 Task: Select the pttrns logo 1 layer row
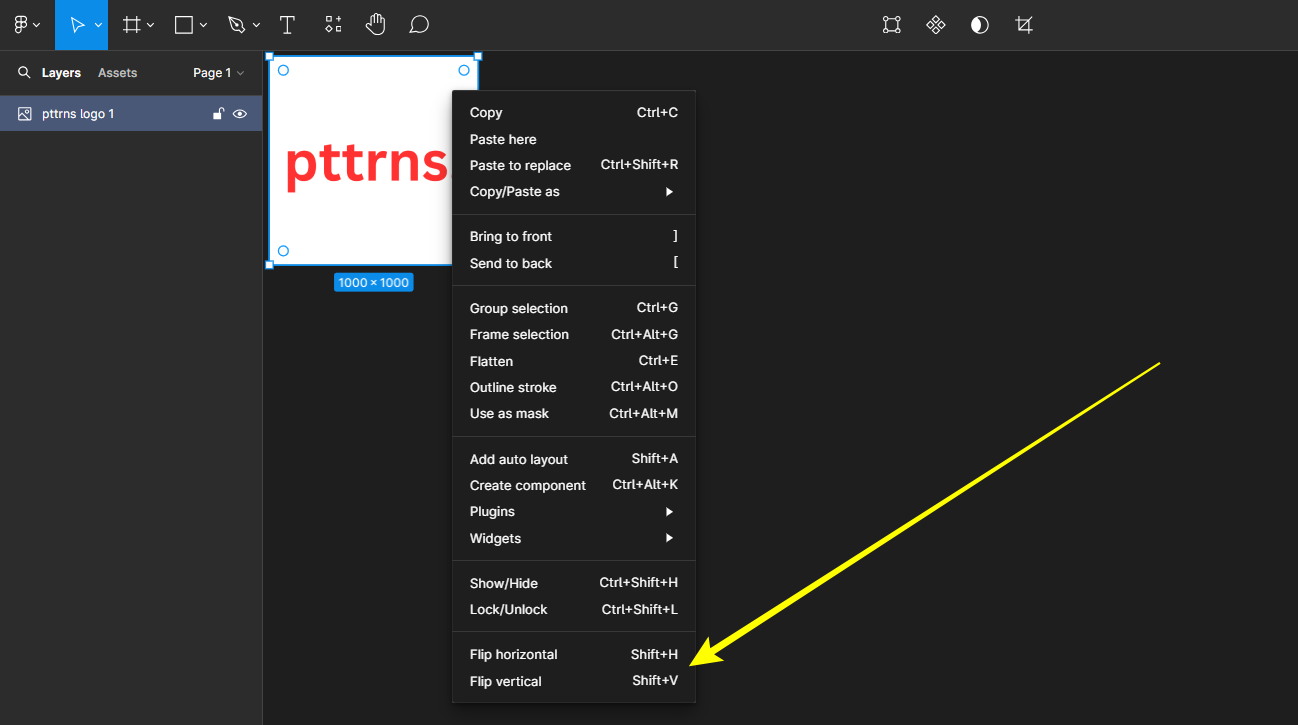131,114
